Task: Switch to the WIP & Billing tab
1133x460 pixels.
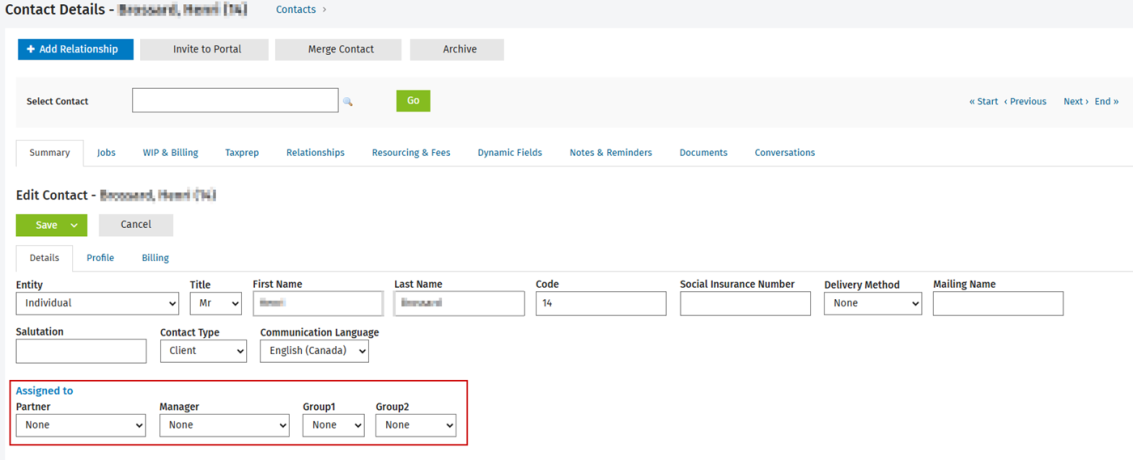Action: 170,153
